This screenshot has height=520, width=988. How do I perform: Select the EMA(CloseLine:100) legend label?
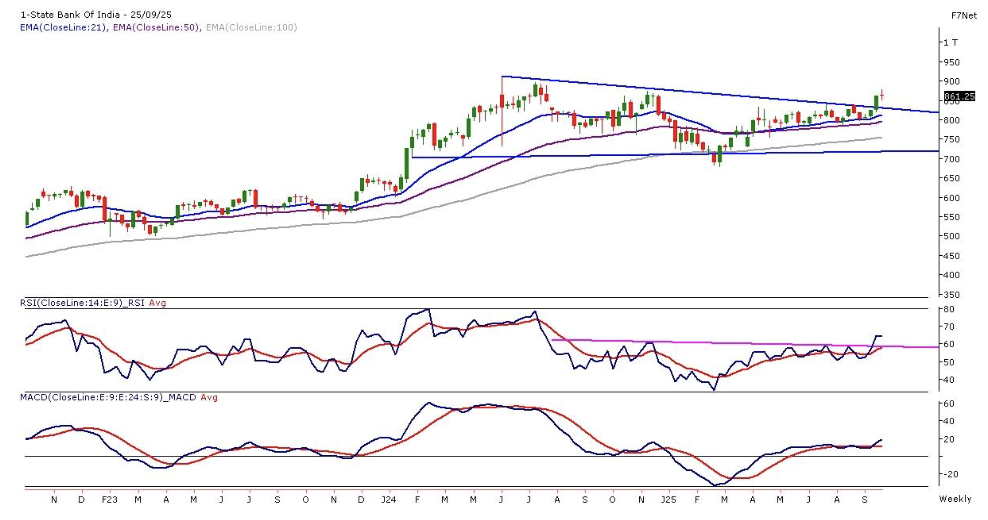250,27
